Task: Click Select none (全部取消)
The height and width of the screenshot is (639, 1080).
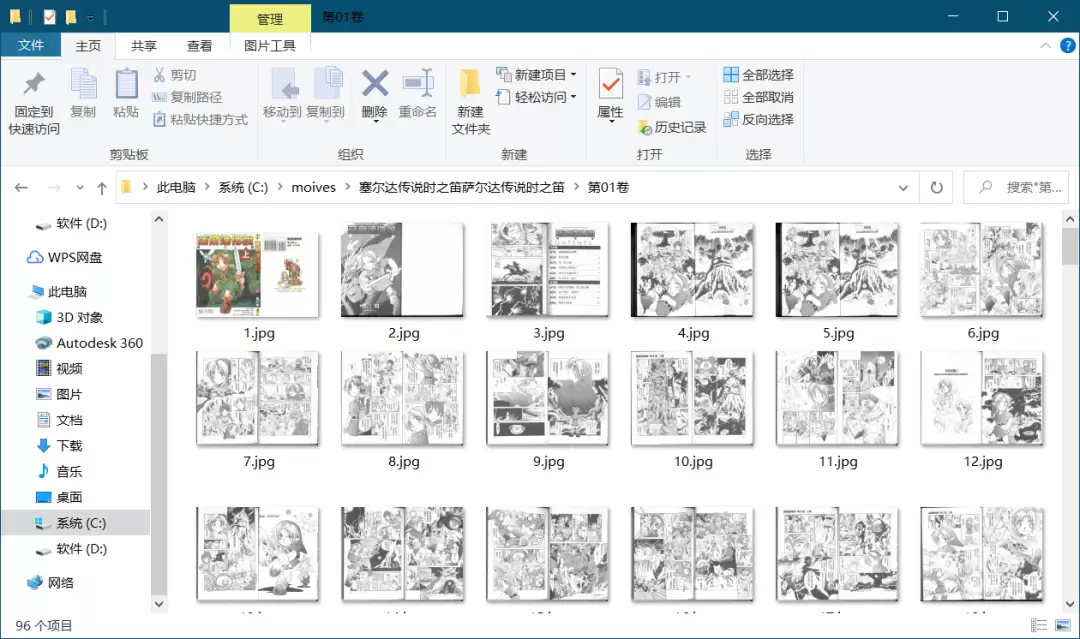Action: (758, 97)
